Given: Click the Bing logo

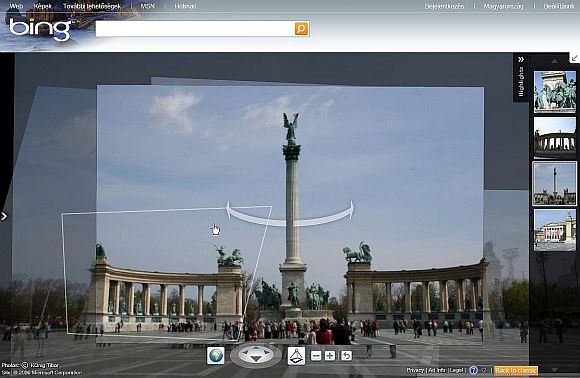Looking at the screenshot, I should (x=40, y=29).
